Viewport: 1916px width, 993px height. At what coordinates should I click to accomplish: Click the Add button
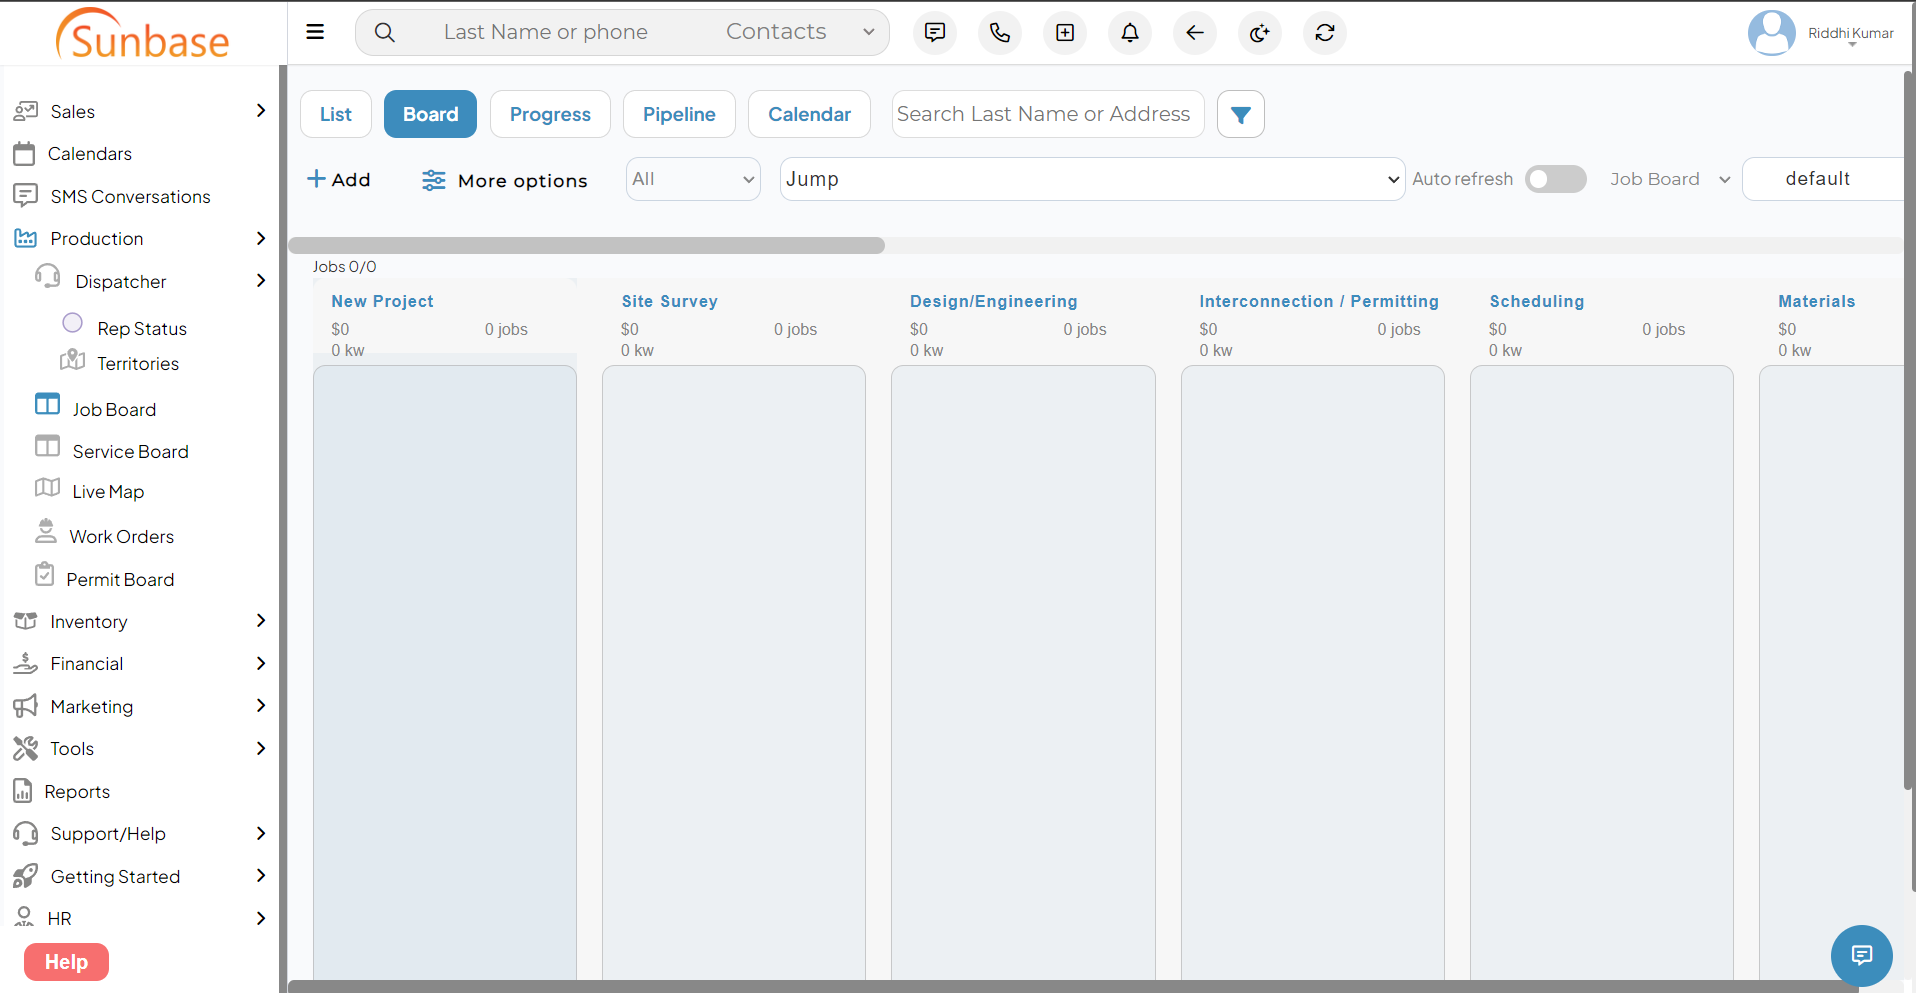[x=339, y=180]
